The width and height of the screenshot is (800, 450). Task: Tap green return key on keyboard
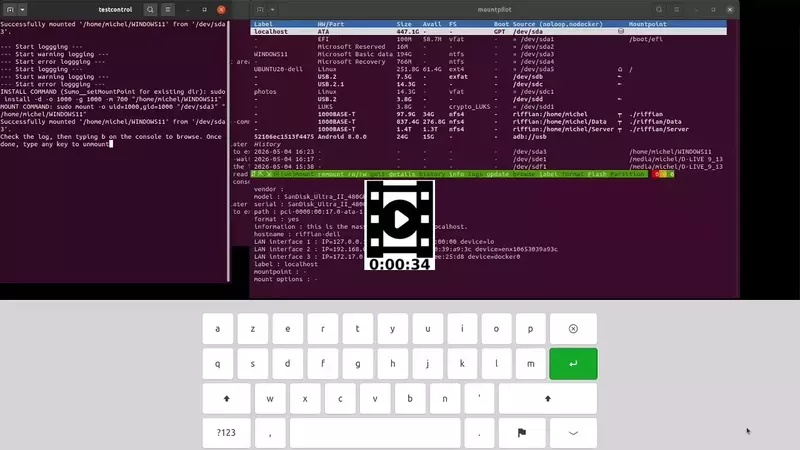[x=573, y=364]
